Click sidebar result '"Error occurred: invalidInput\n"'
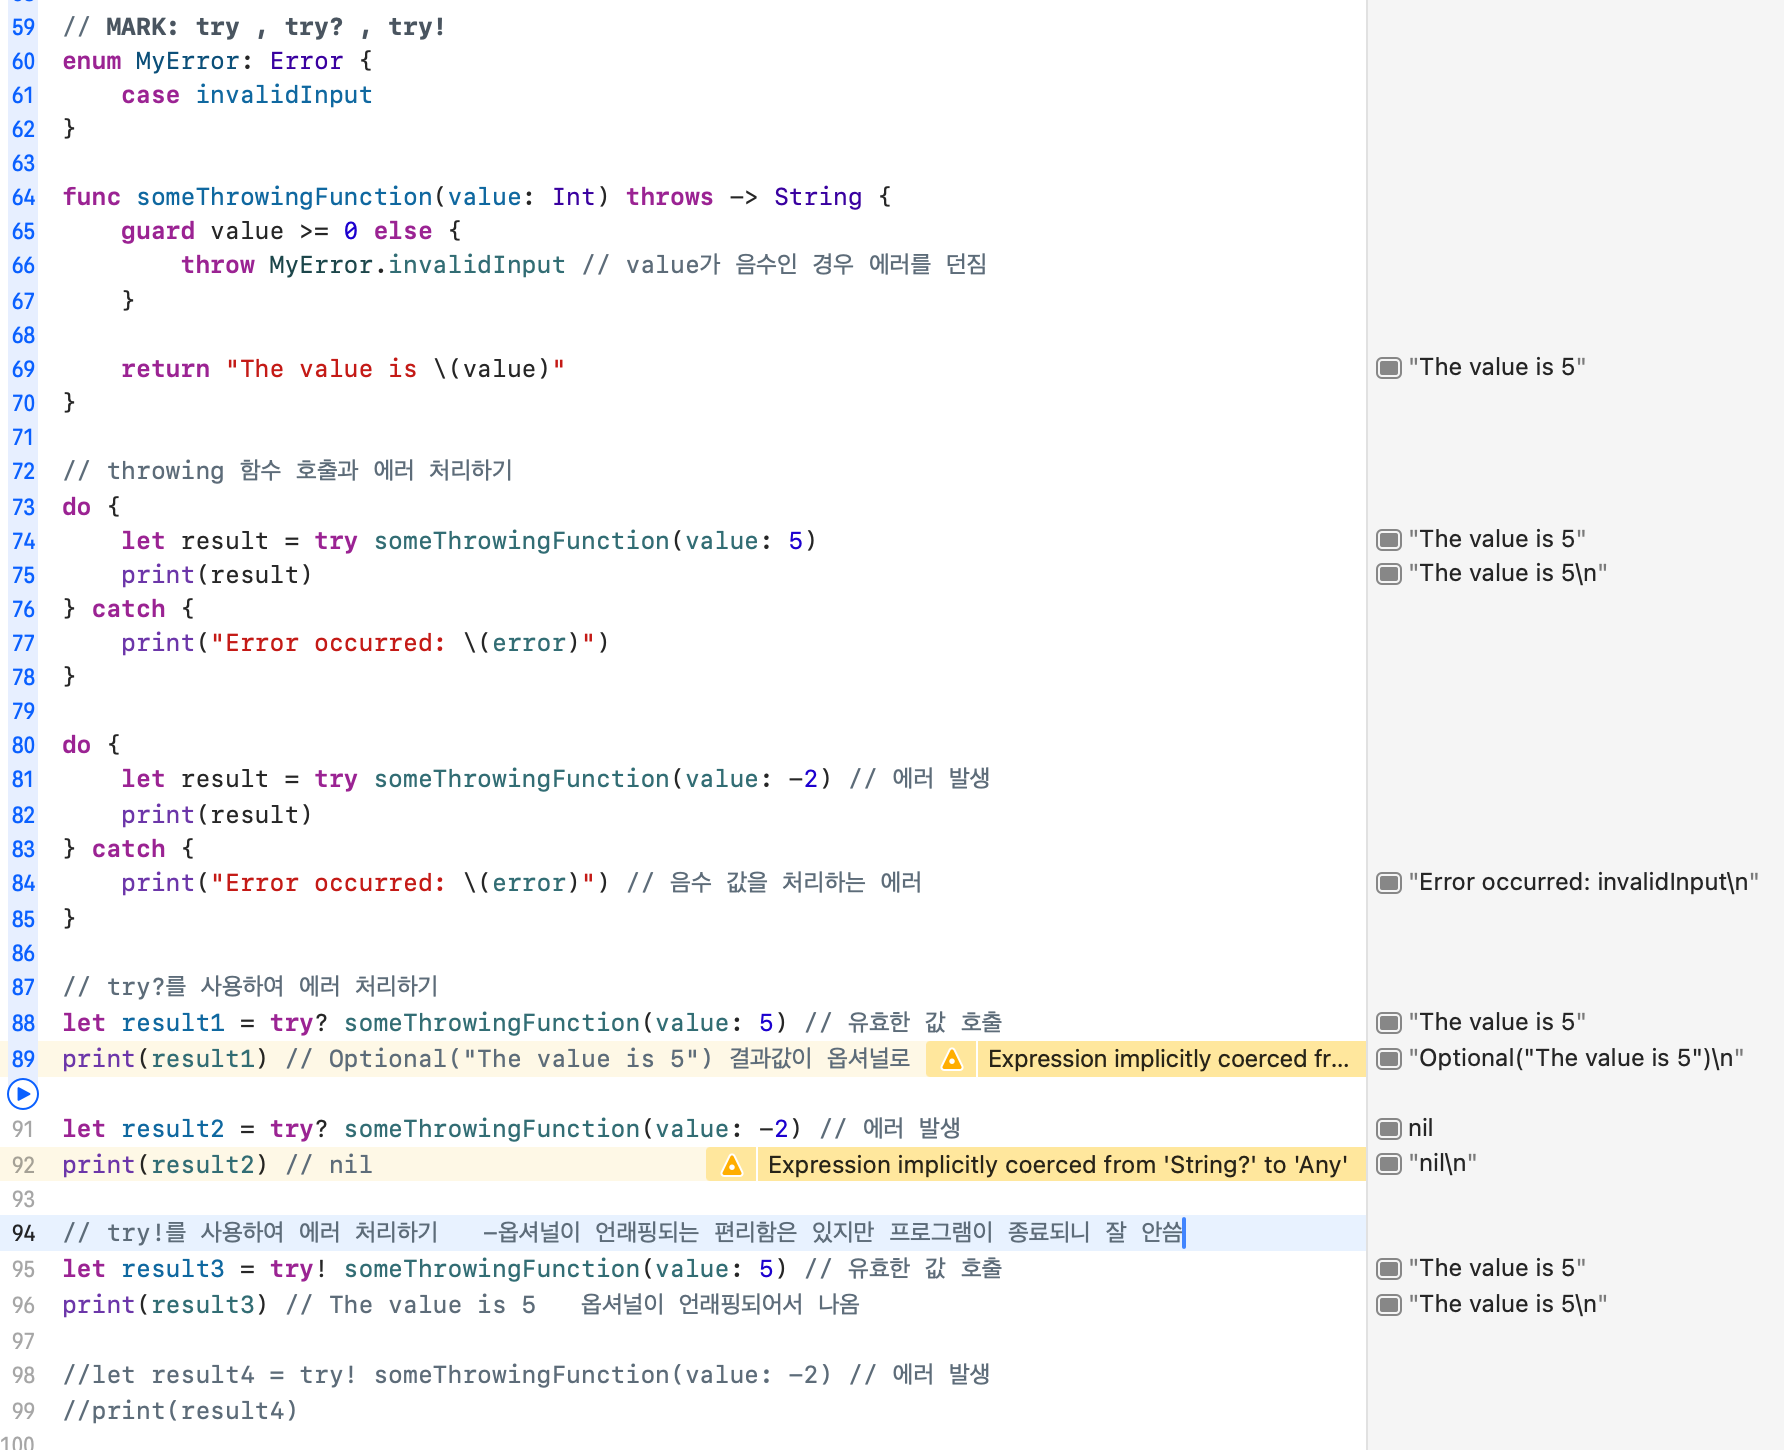This screenshot has height=1450, width=1784. click(x=1583, y=883)
